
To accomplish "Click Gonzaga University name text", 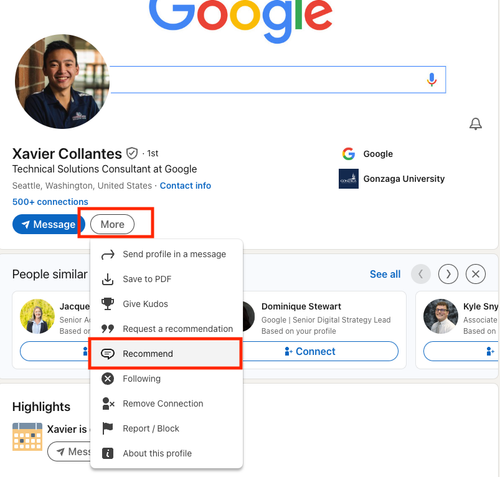I will [x=404, y=179].
